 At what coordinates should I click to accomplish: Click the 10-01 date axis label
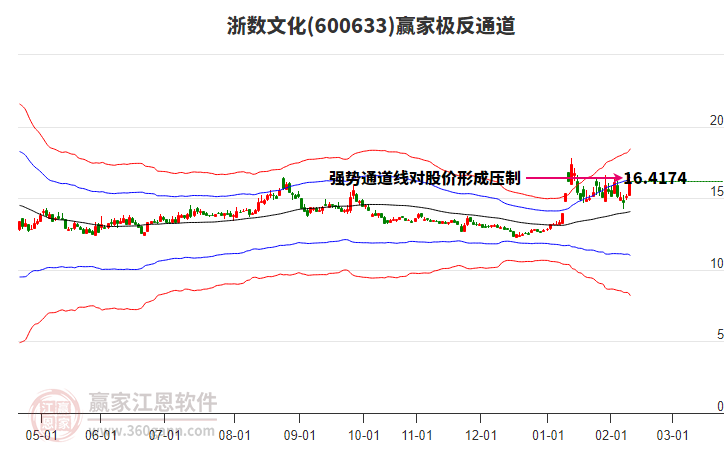click(x=363, y=435)
